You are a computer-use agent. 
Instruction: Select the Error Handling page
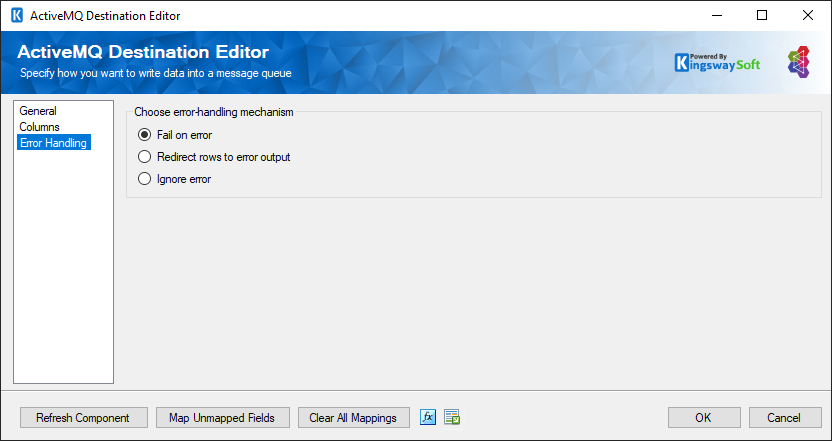[54, 143]
